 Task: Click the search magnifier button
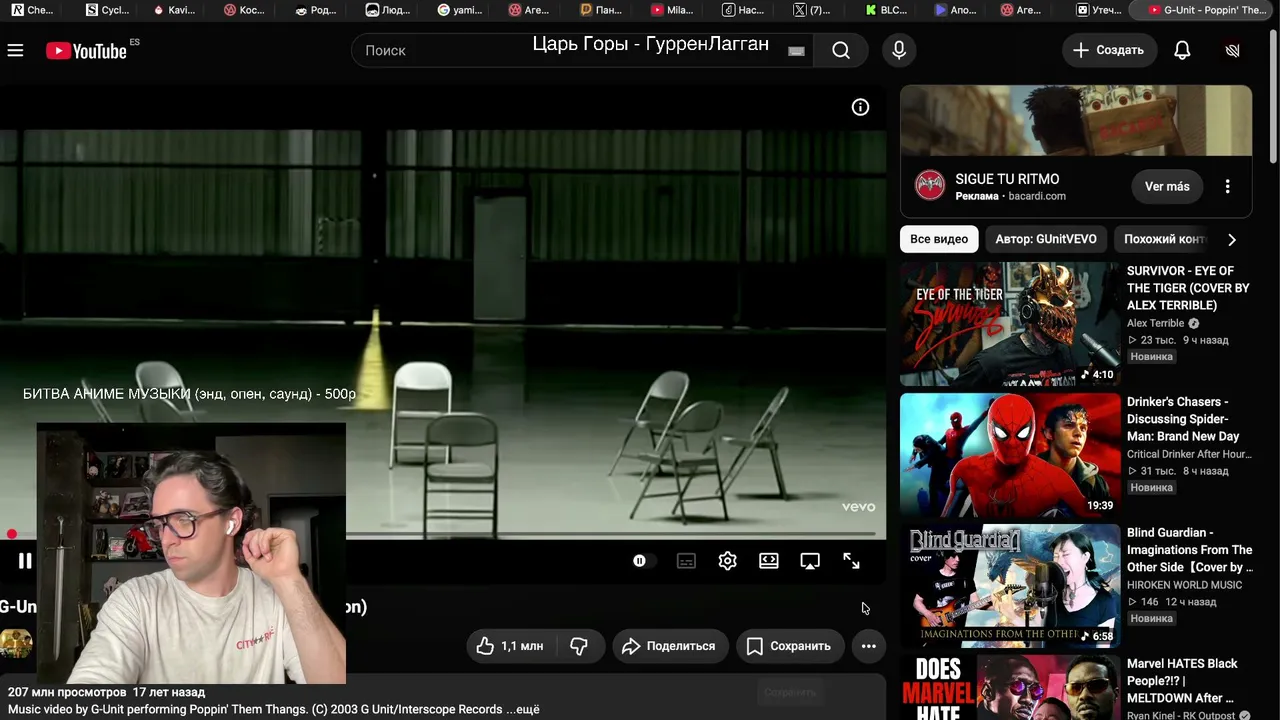click(x=841, y=50)
